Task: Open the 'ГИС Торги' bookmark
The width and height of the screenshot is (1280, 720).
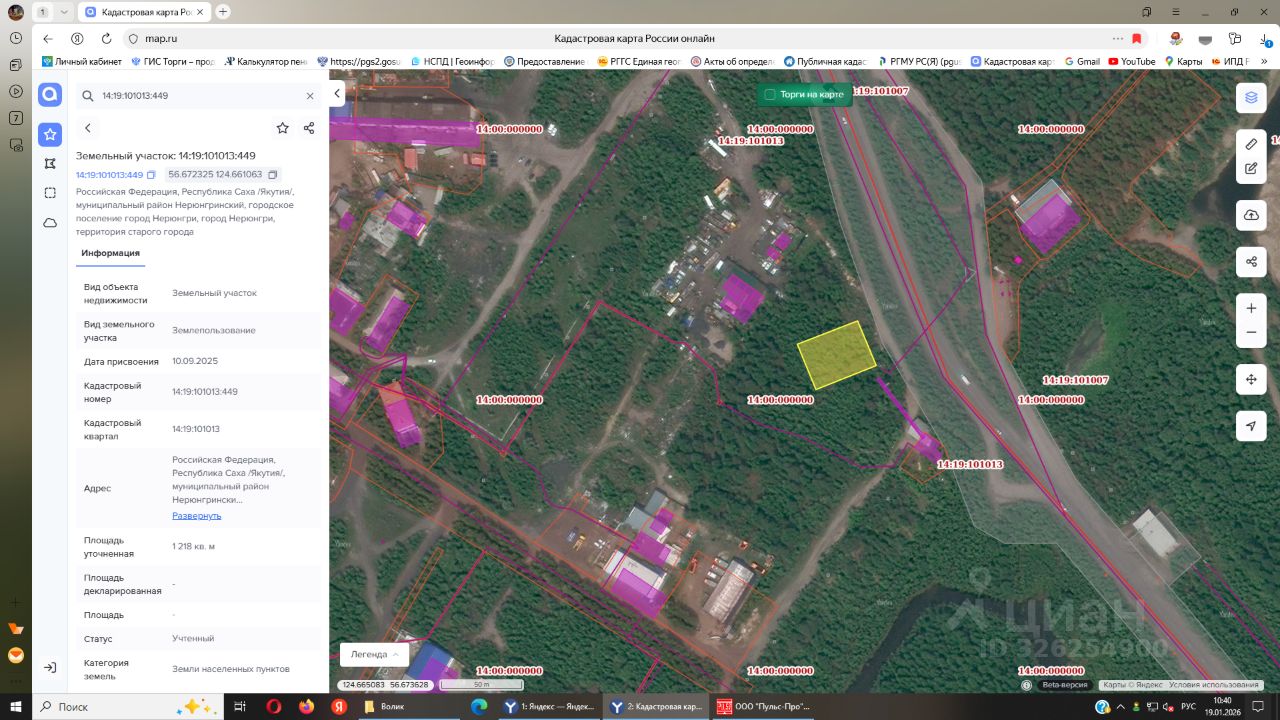Action: 172,61
